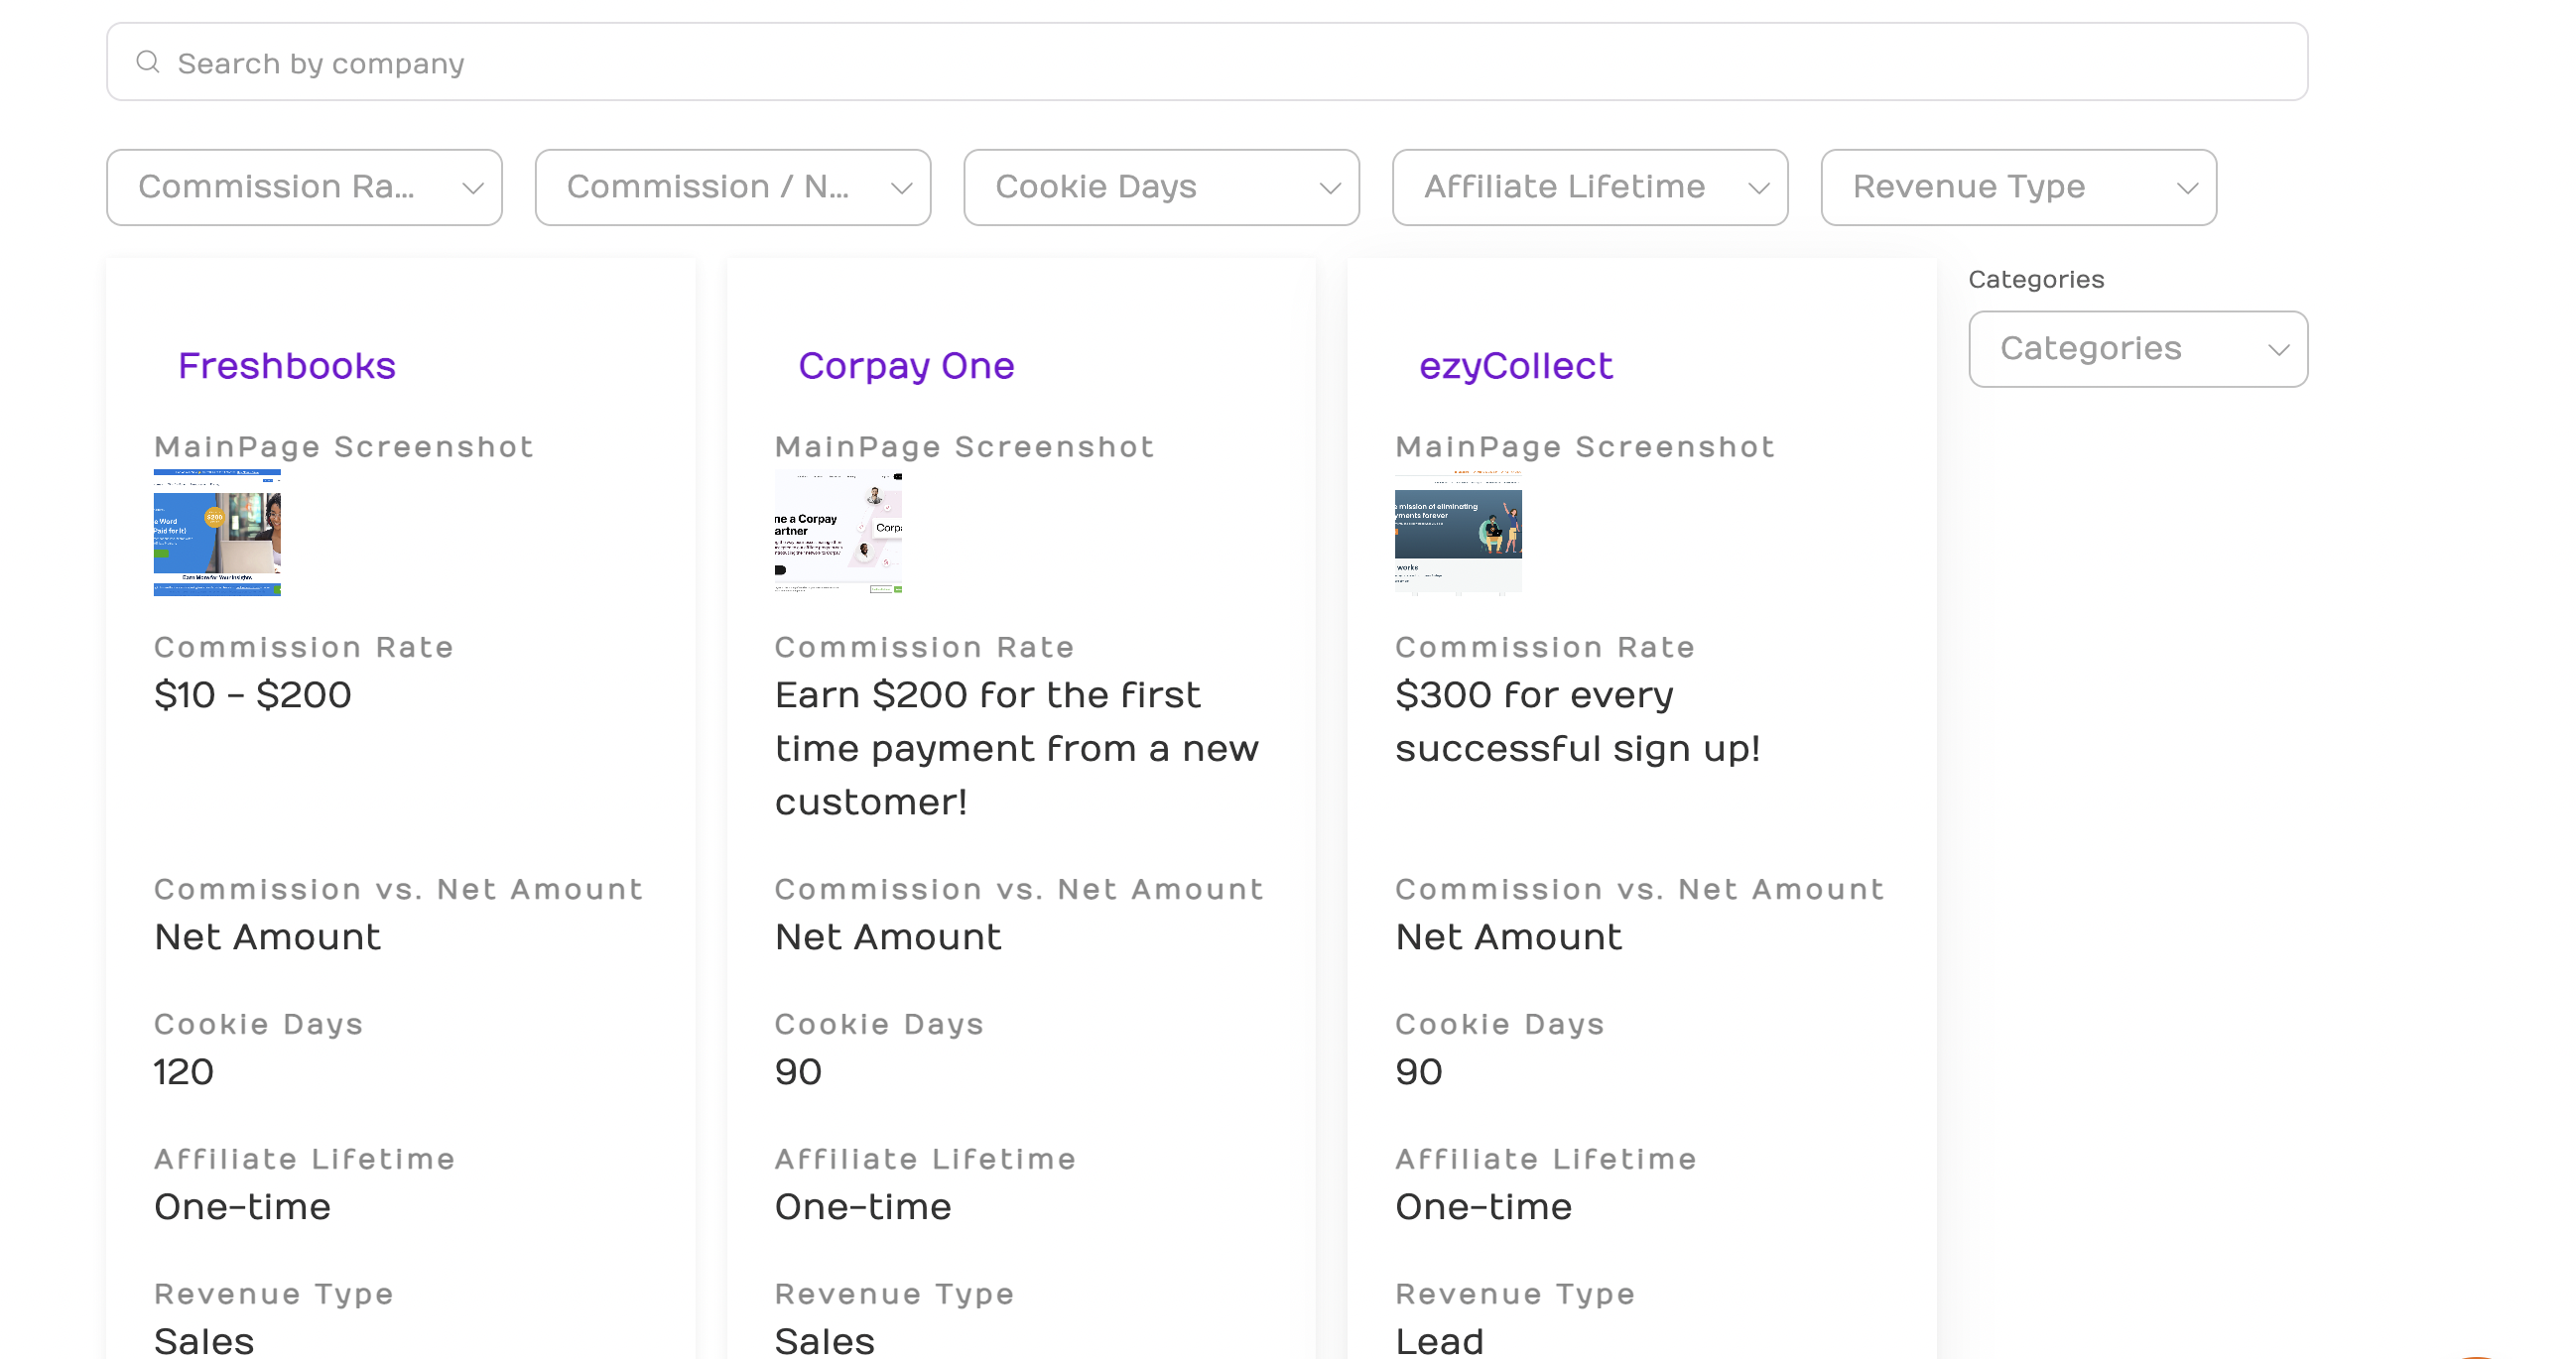Click the ezyCollect screenshot thumbnail

1458,532
